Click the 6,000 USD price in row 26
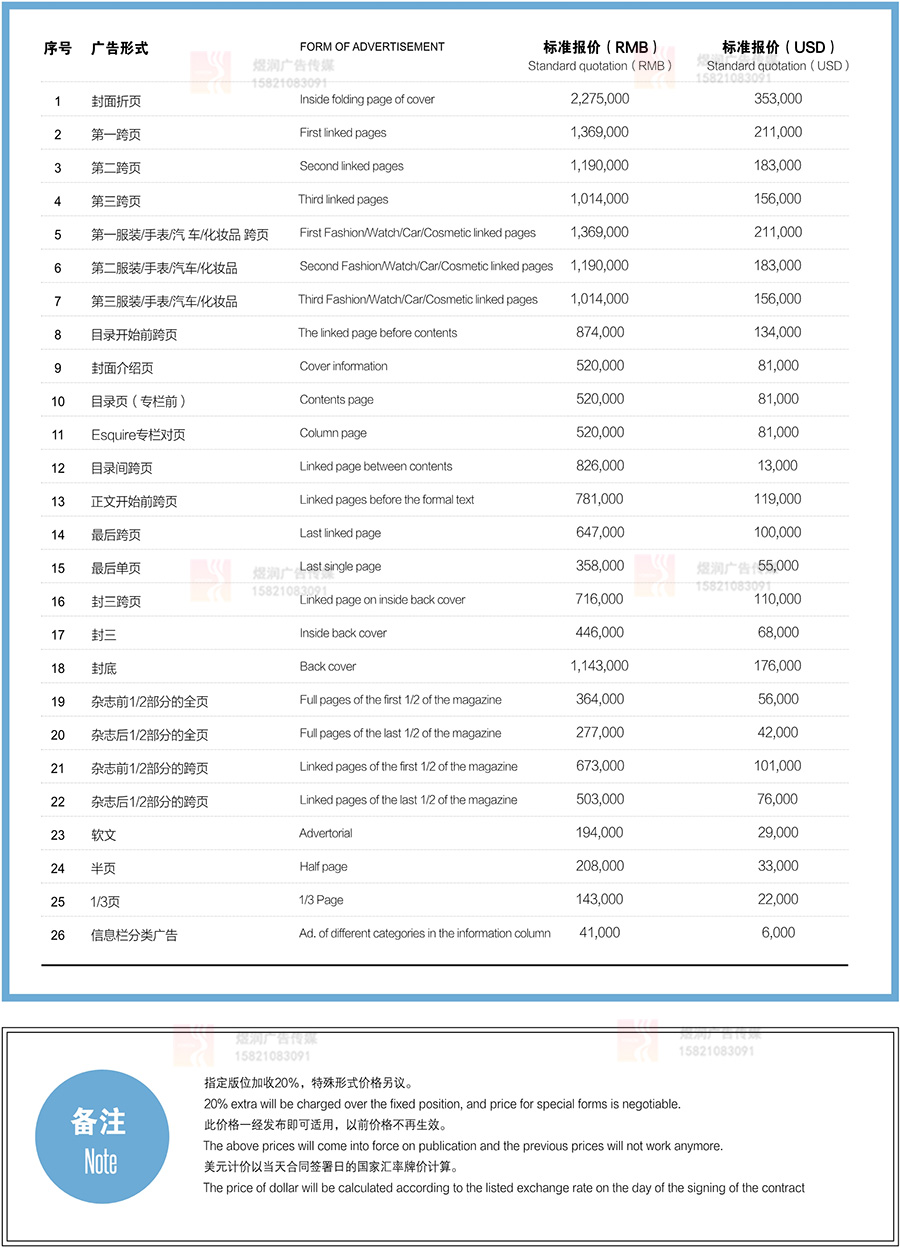The image size is (900, 1253). click(778, 932)
